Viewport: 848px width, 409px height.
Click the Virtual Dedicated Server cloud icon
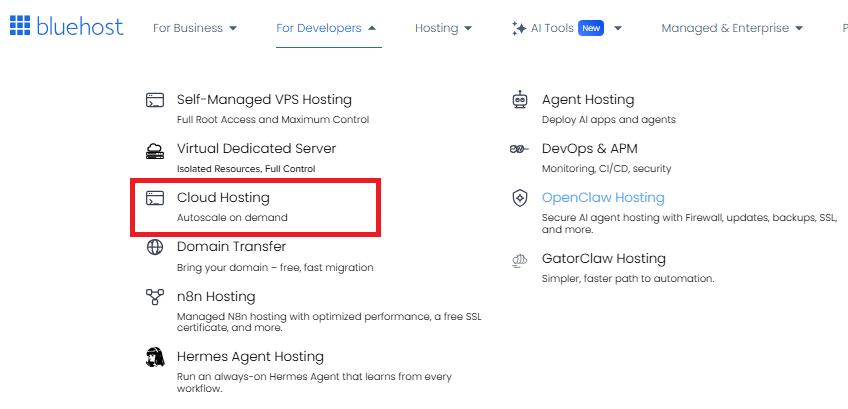pyautogui.click(x=155, y=151)
